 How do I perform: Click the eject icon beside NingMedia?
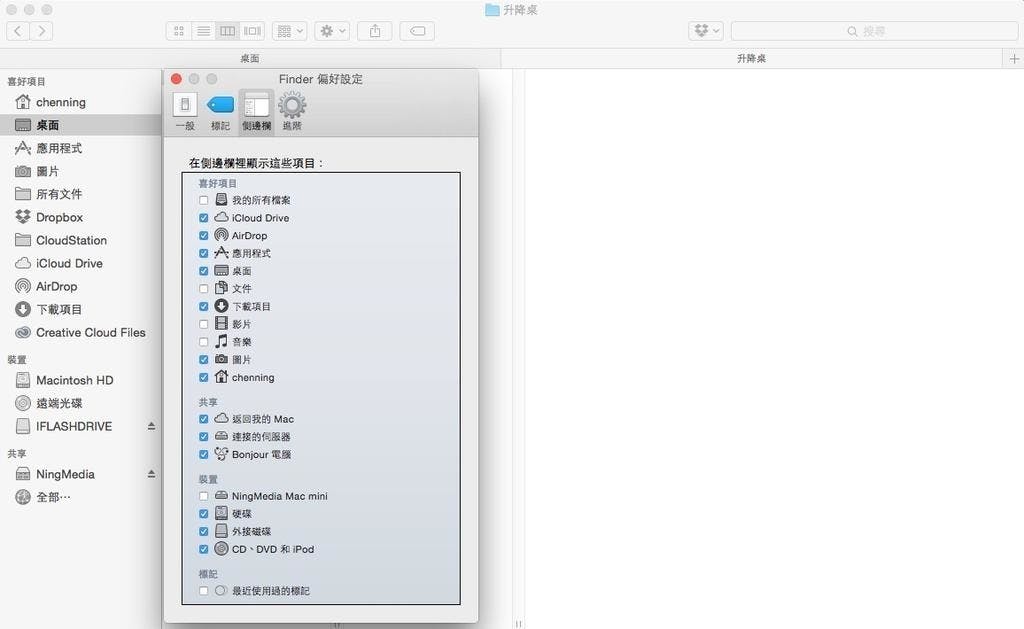[151, 474]
